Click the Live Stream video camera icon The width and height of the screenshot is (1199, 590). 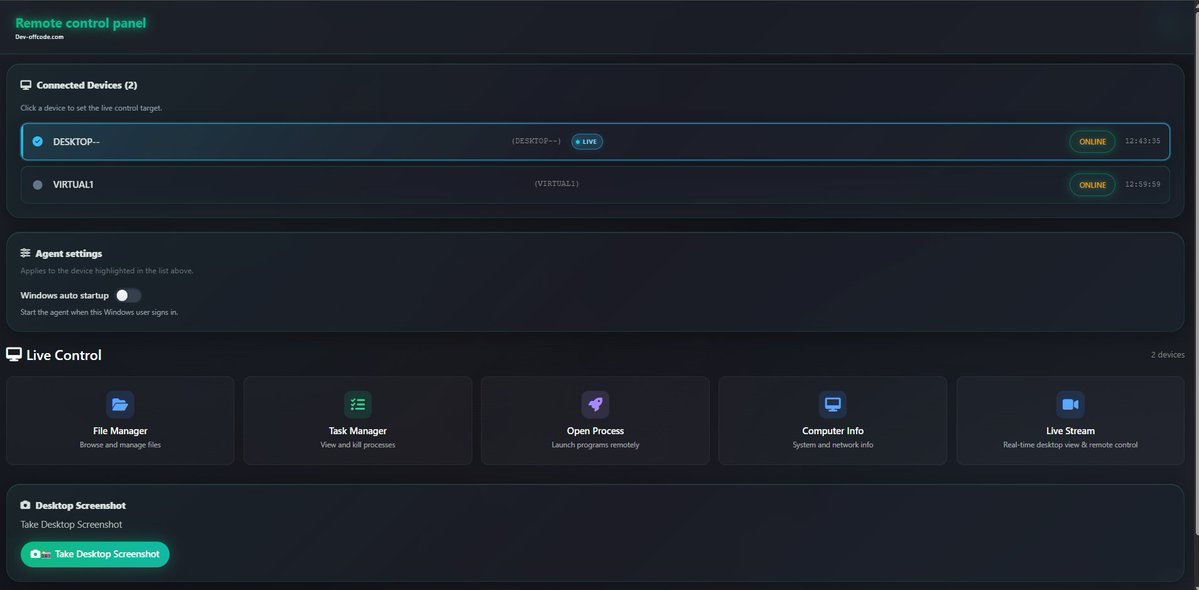[x=1071, y=404]
